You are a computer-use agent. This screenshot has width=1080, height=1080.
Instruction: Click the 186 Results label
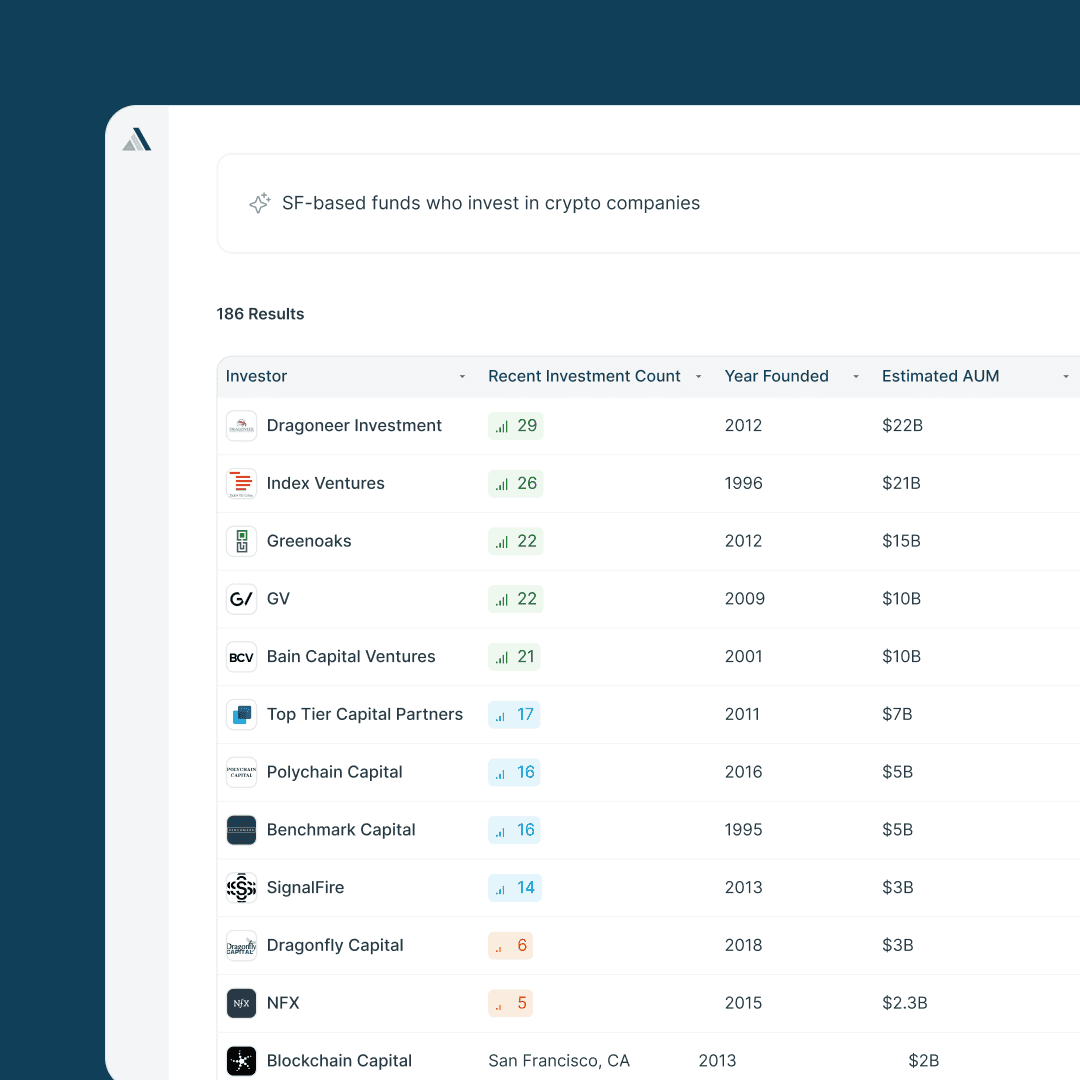point(260,314)
